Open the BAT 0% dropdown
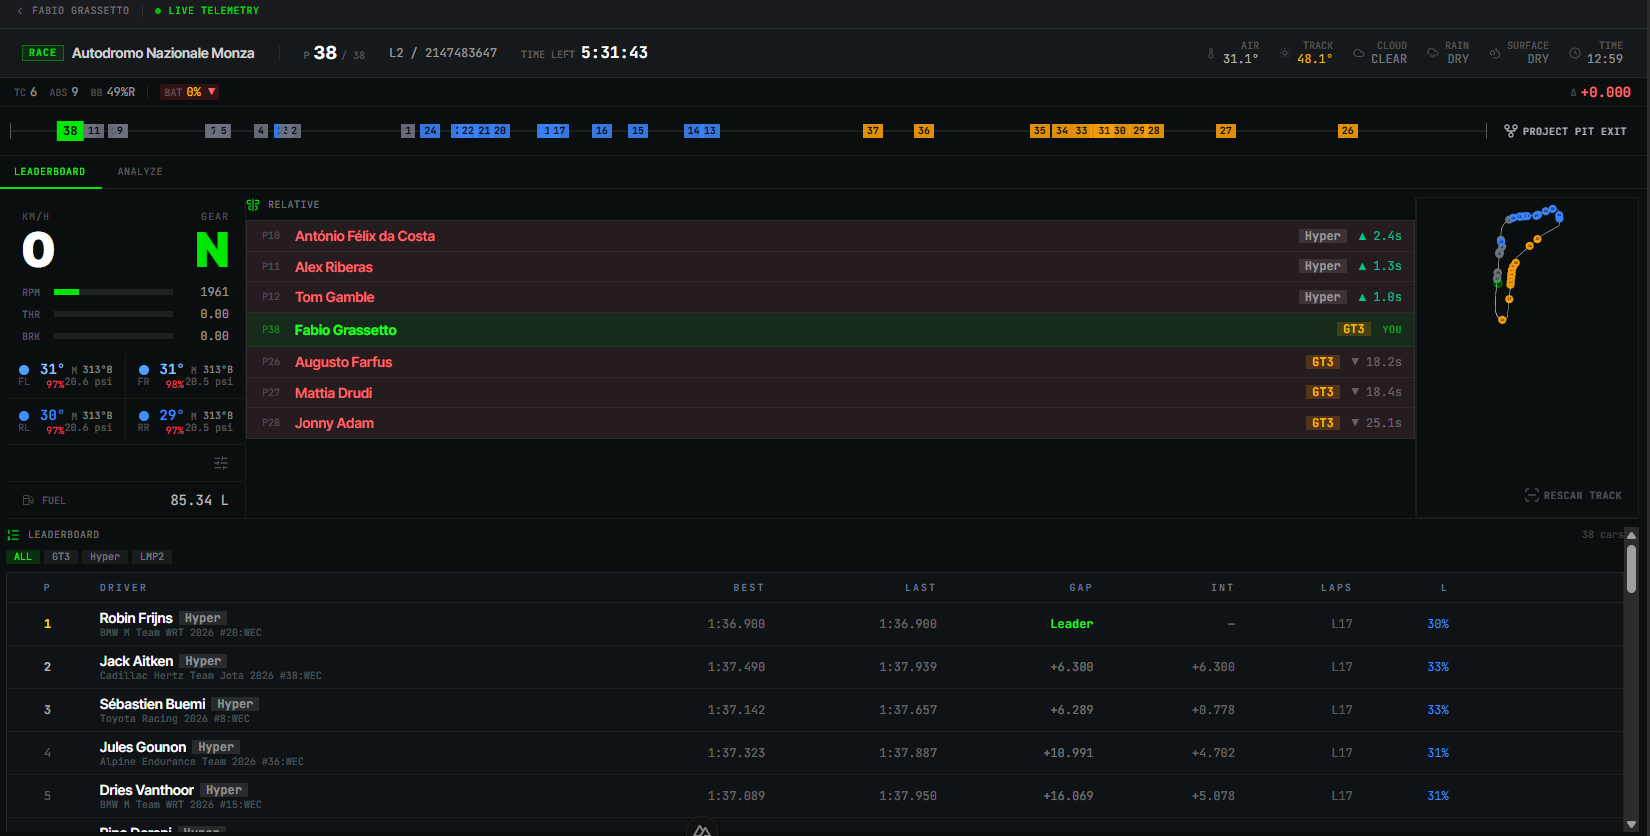1650x836 pixels. [x=190, y=92]
